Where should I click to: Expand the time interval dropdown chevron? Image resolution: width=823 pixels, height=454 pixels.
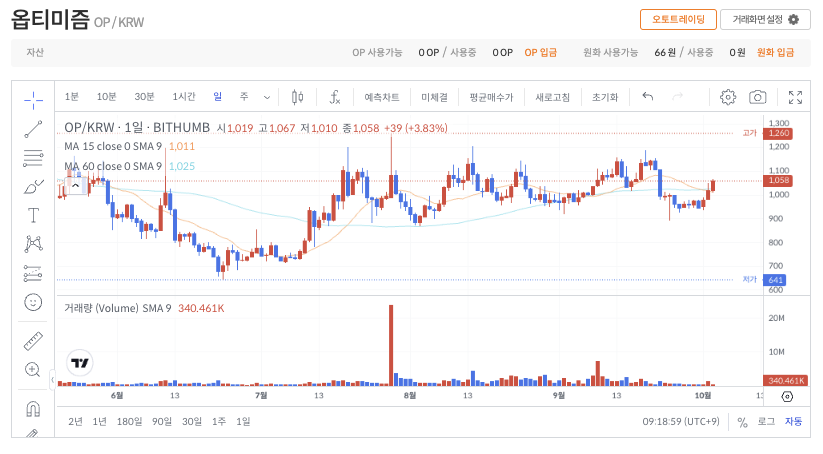(267, 97)
